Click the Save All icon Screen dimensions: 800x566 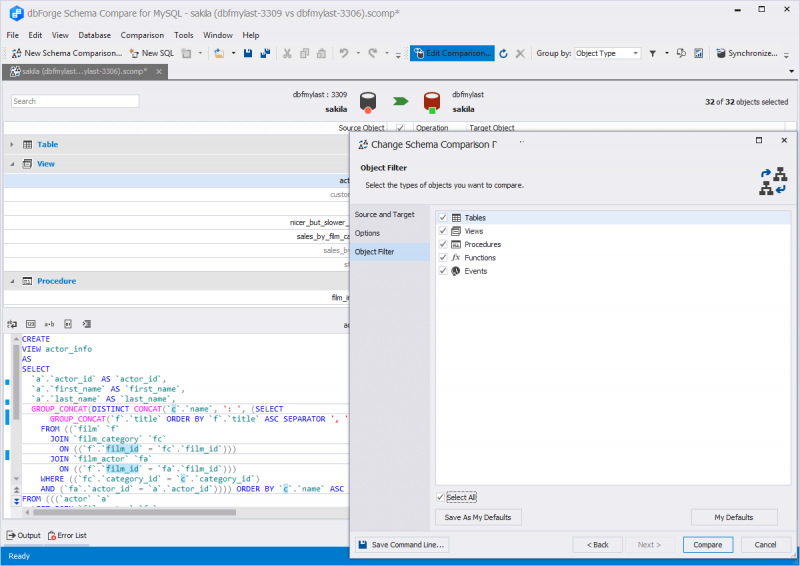[265, 53]
